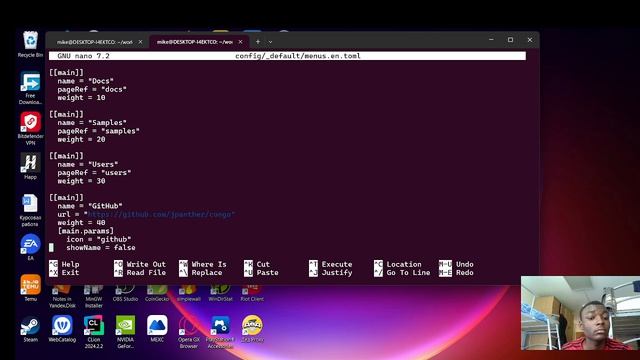This screenshot has height=360, width=640.
Task: Close the terminal window
Action: [x=529, y=40]
